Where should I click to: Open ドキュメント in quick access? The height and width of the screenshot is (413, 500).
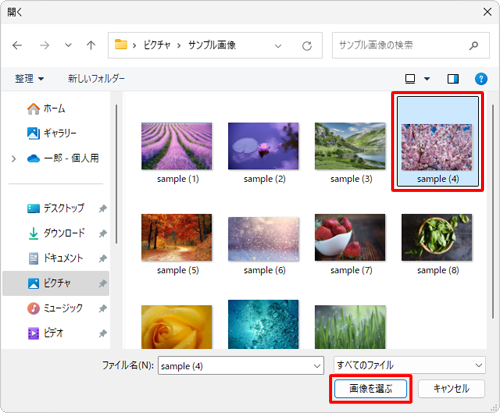point(55,258)
